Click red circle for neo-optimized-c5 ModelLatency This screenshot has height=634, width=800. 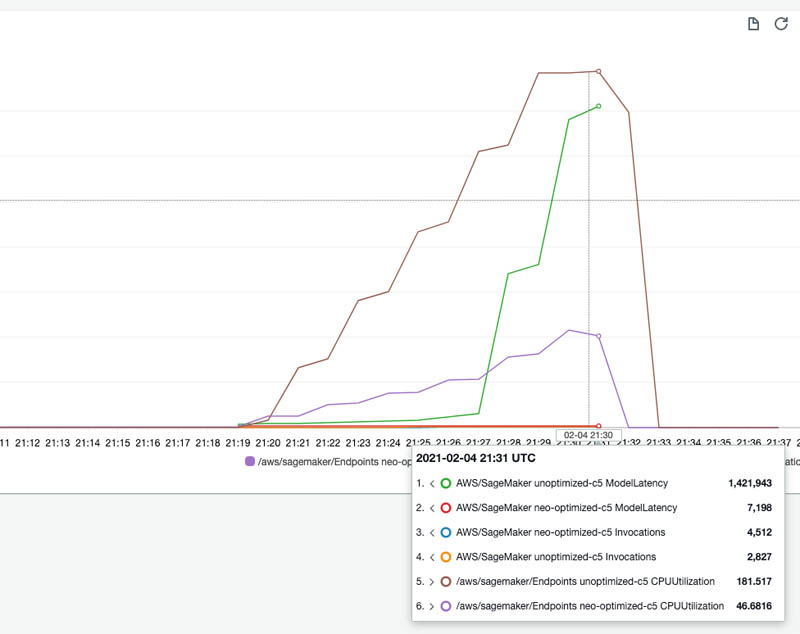click(x=445, y=508)
